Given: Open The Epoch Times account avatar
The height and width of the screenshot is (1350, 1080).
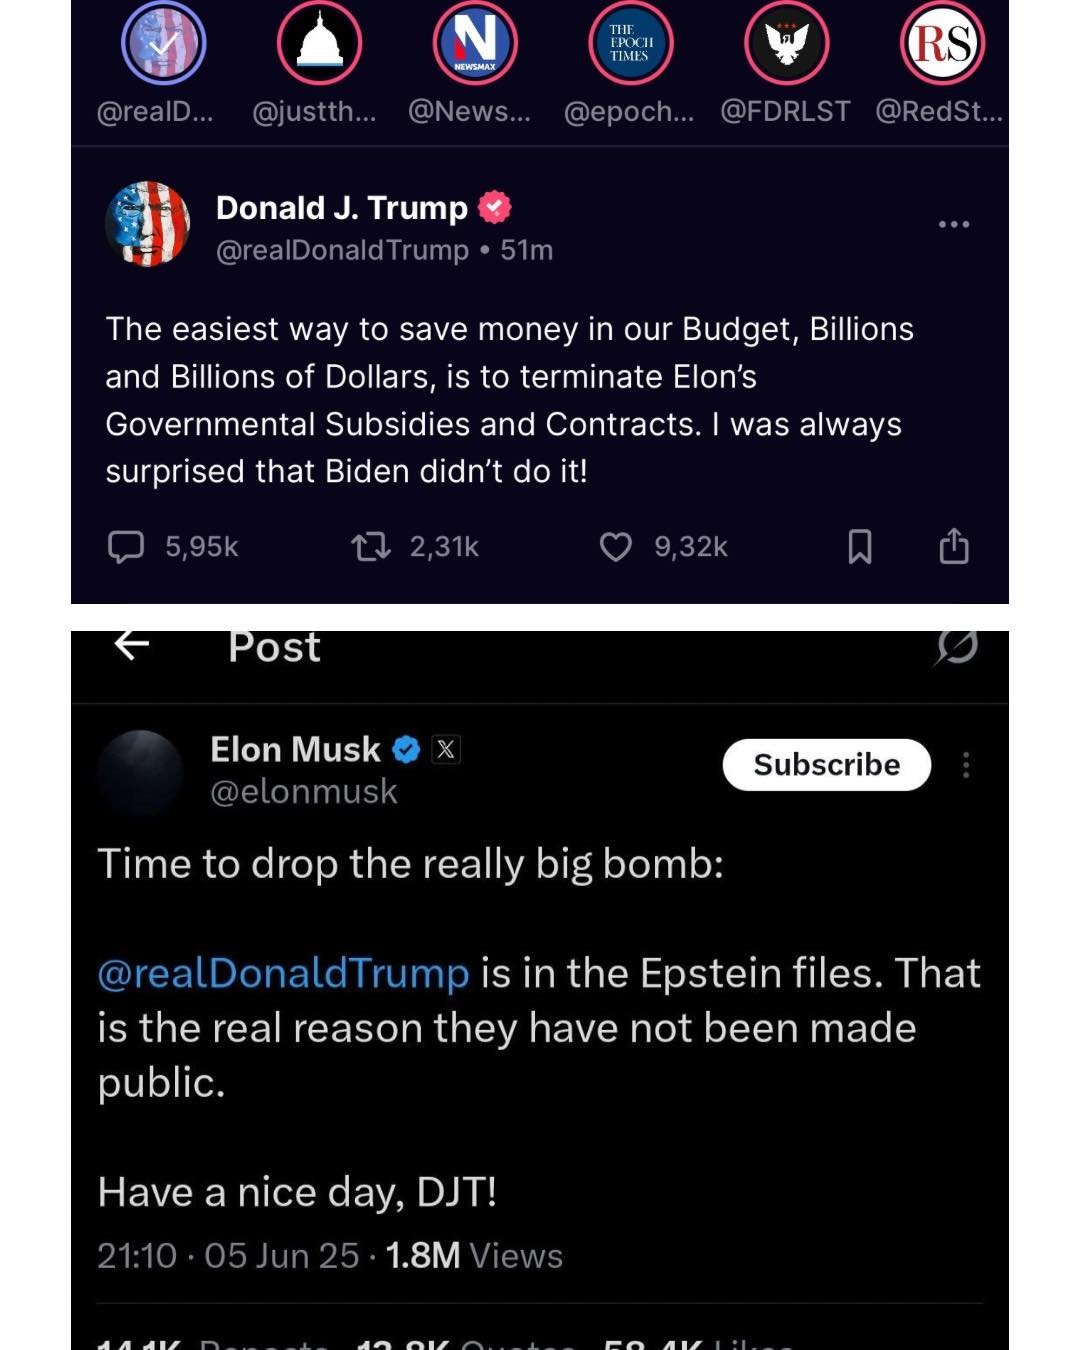Looking at the screenshot, I should (x=631, y=43).
